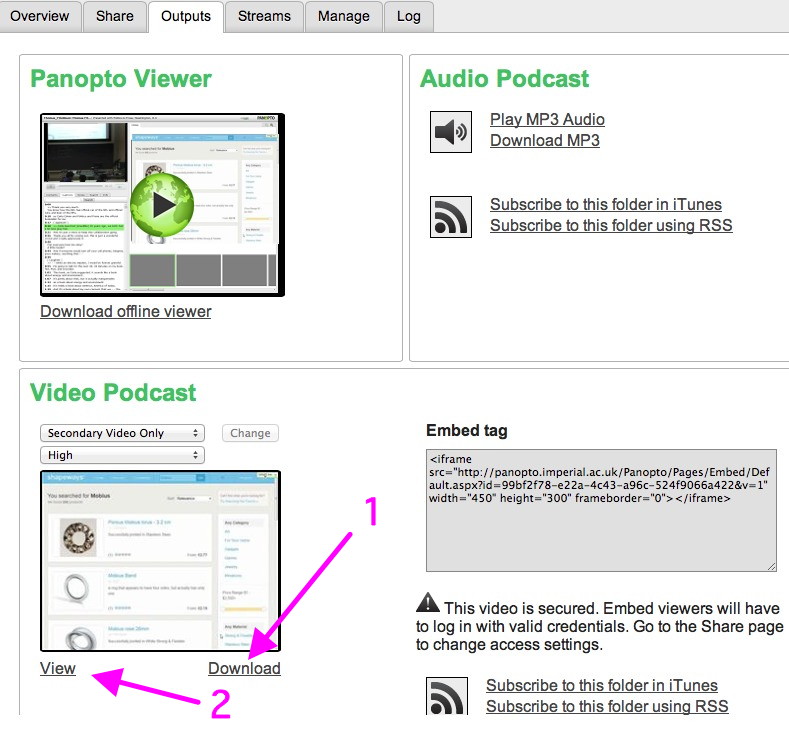Click the Download link under video podcast

245,668
